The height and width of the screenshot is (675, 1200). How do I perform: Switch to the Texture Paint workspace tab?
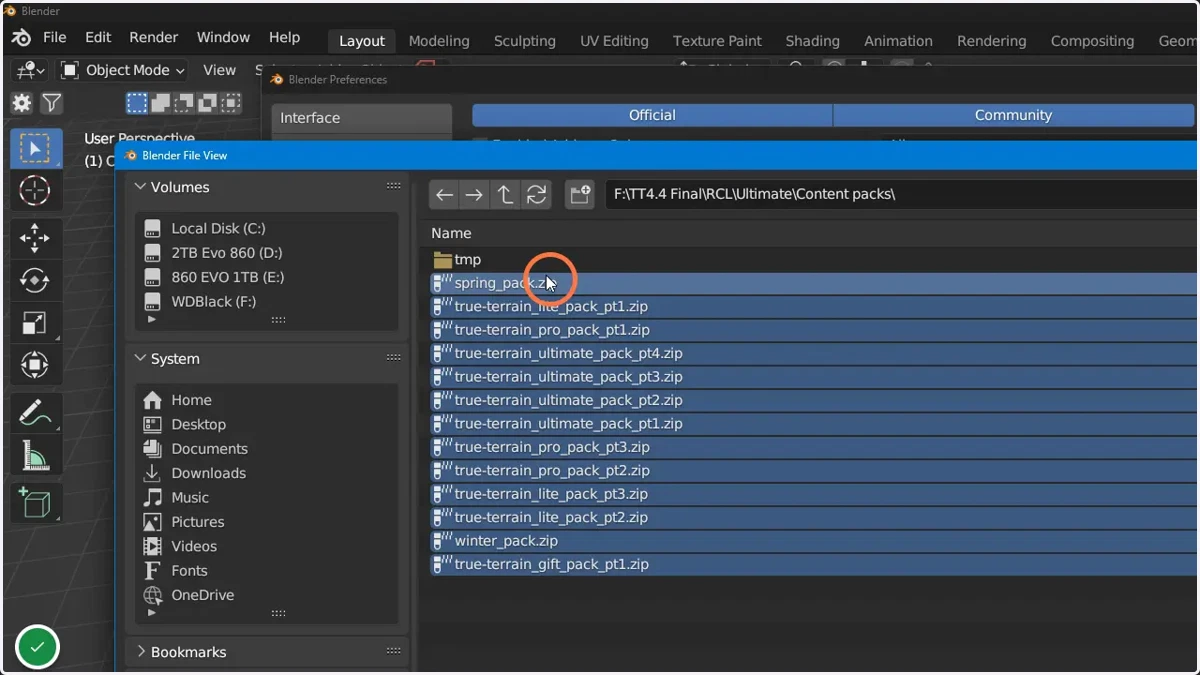point(717,41)
